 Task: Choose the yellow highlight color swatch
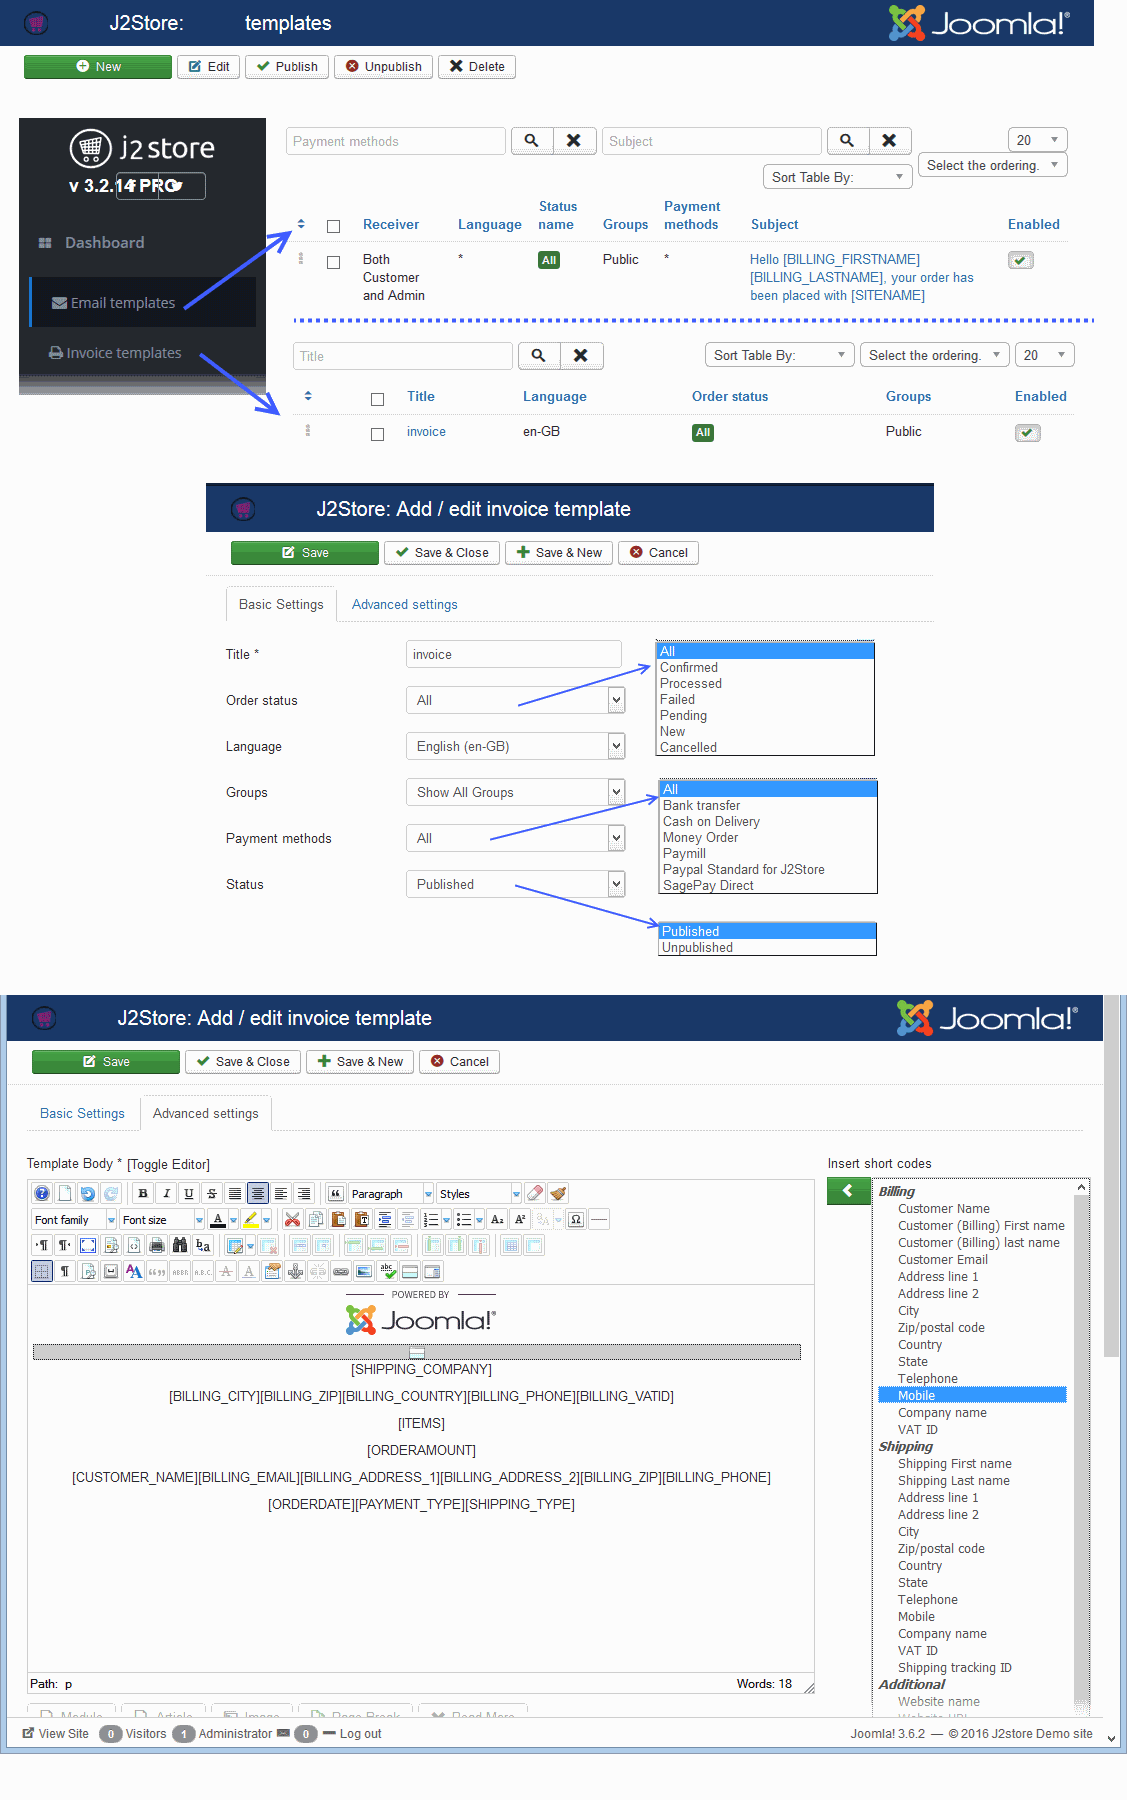[251, 1219]
